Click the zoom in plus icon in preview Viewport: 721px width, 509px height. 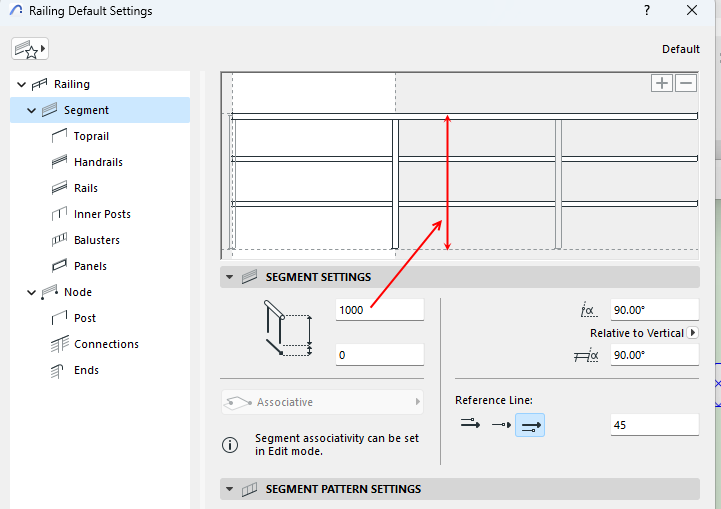[x=662, y=83]
